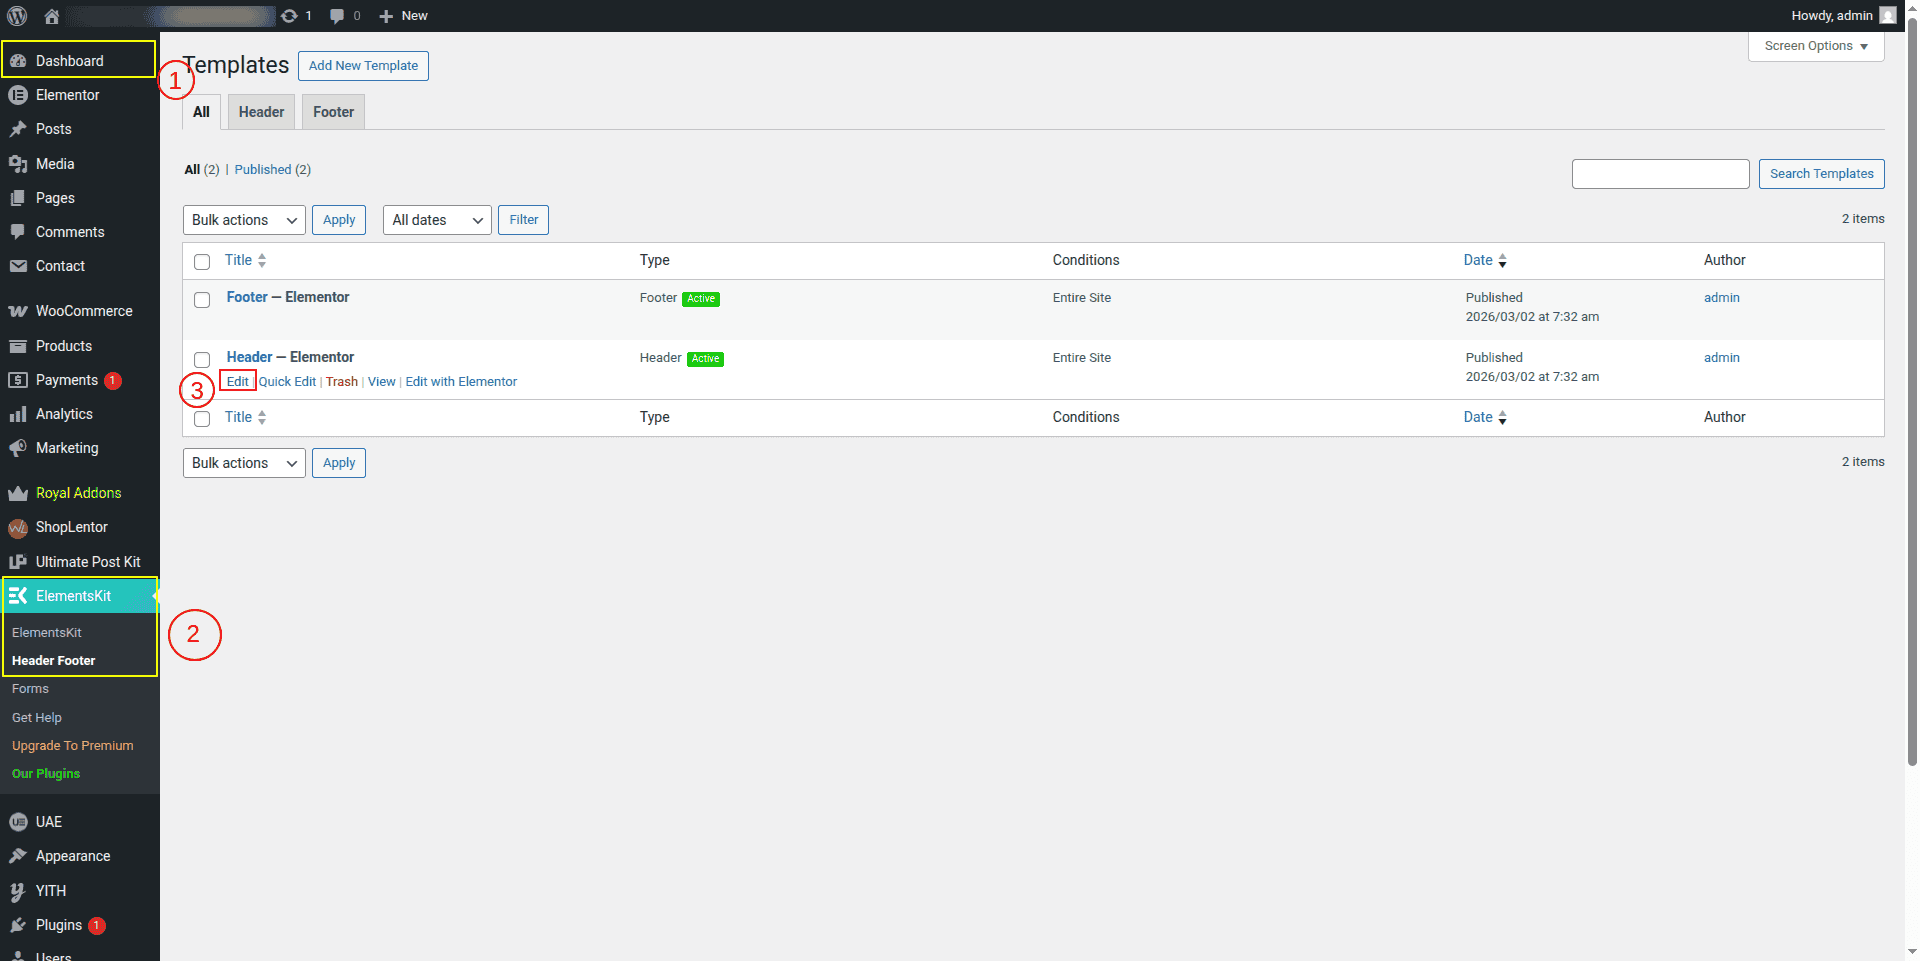Click the Plugins plug icon in sidebar
The width and height of the screenshot is (1920, 961).
coord(18,925)
